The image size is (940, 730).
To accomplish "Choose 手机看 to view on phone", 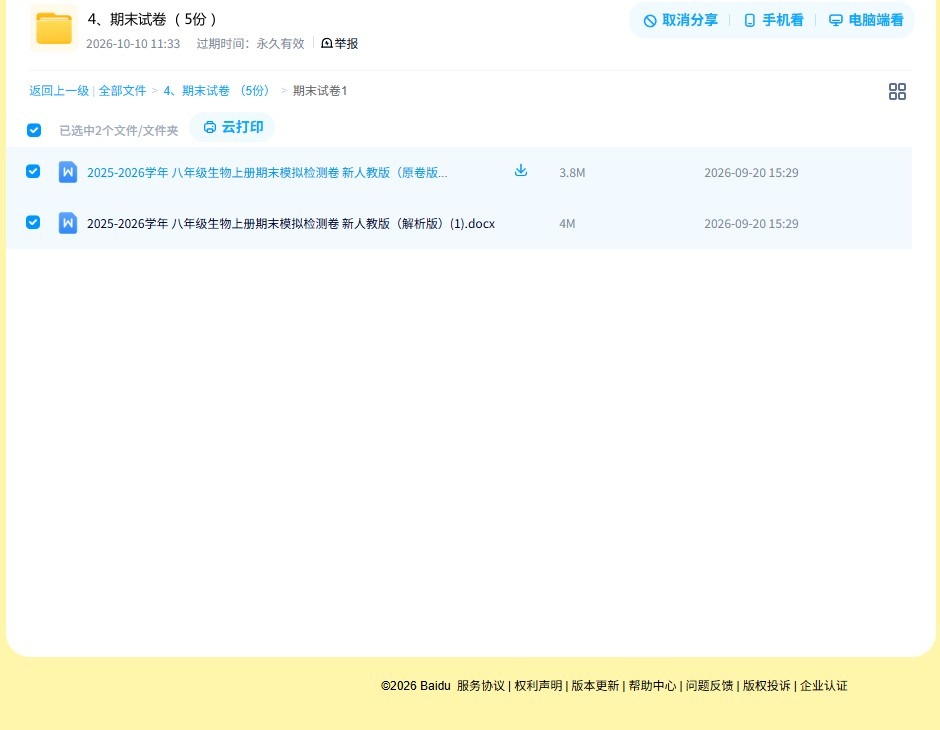I will [x=773, y=20].
